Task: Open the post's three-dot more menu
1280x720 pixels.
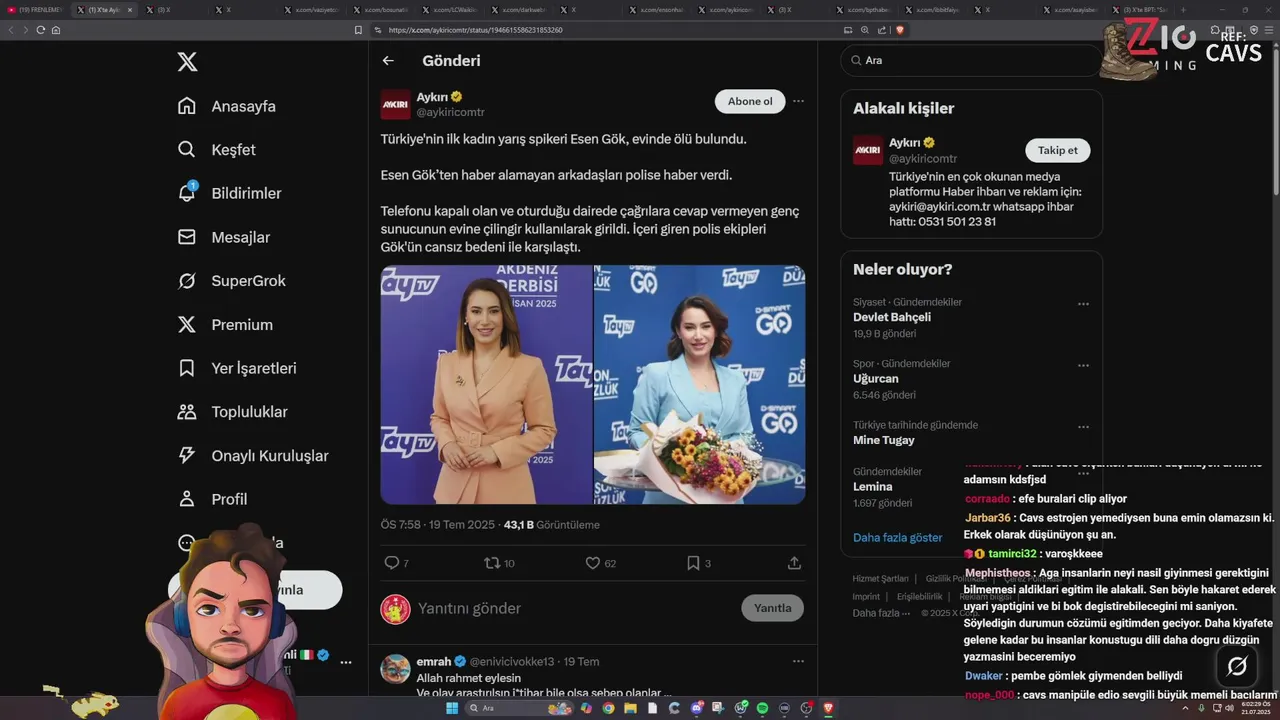Action: point(798,101)
